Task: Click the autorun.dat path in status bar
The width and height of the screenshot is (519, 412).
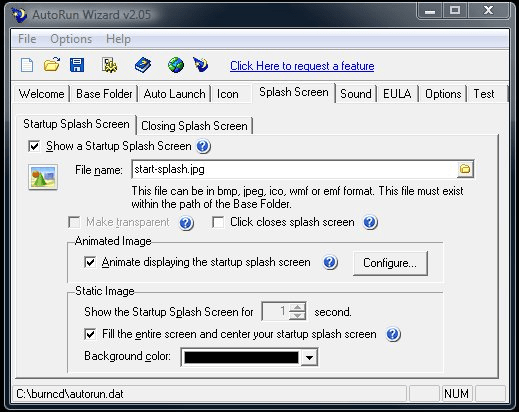Action: click(70, 394)
